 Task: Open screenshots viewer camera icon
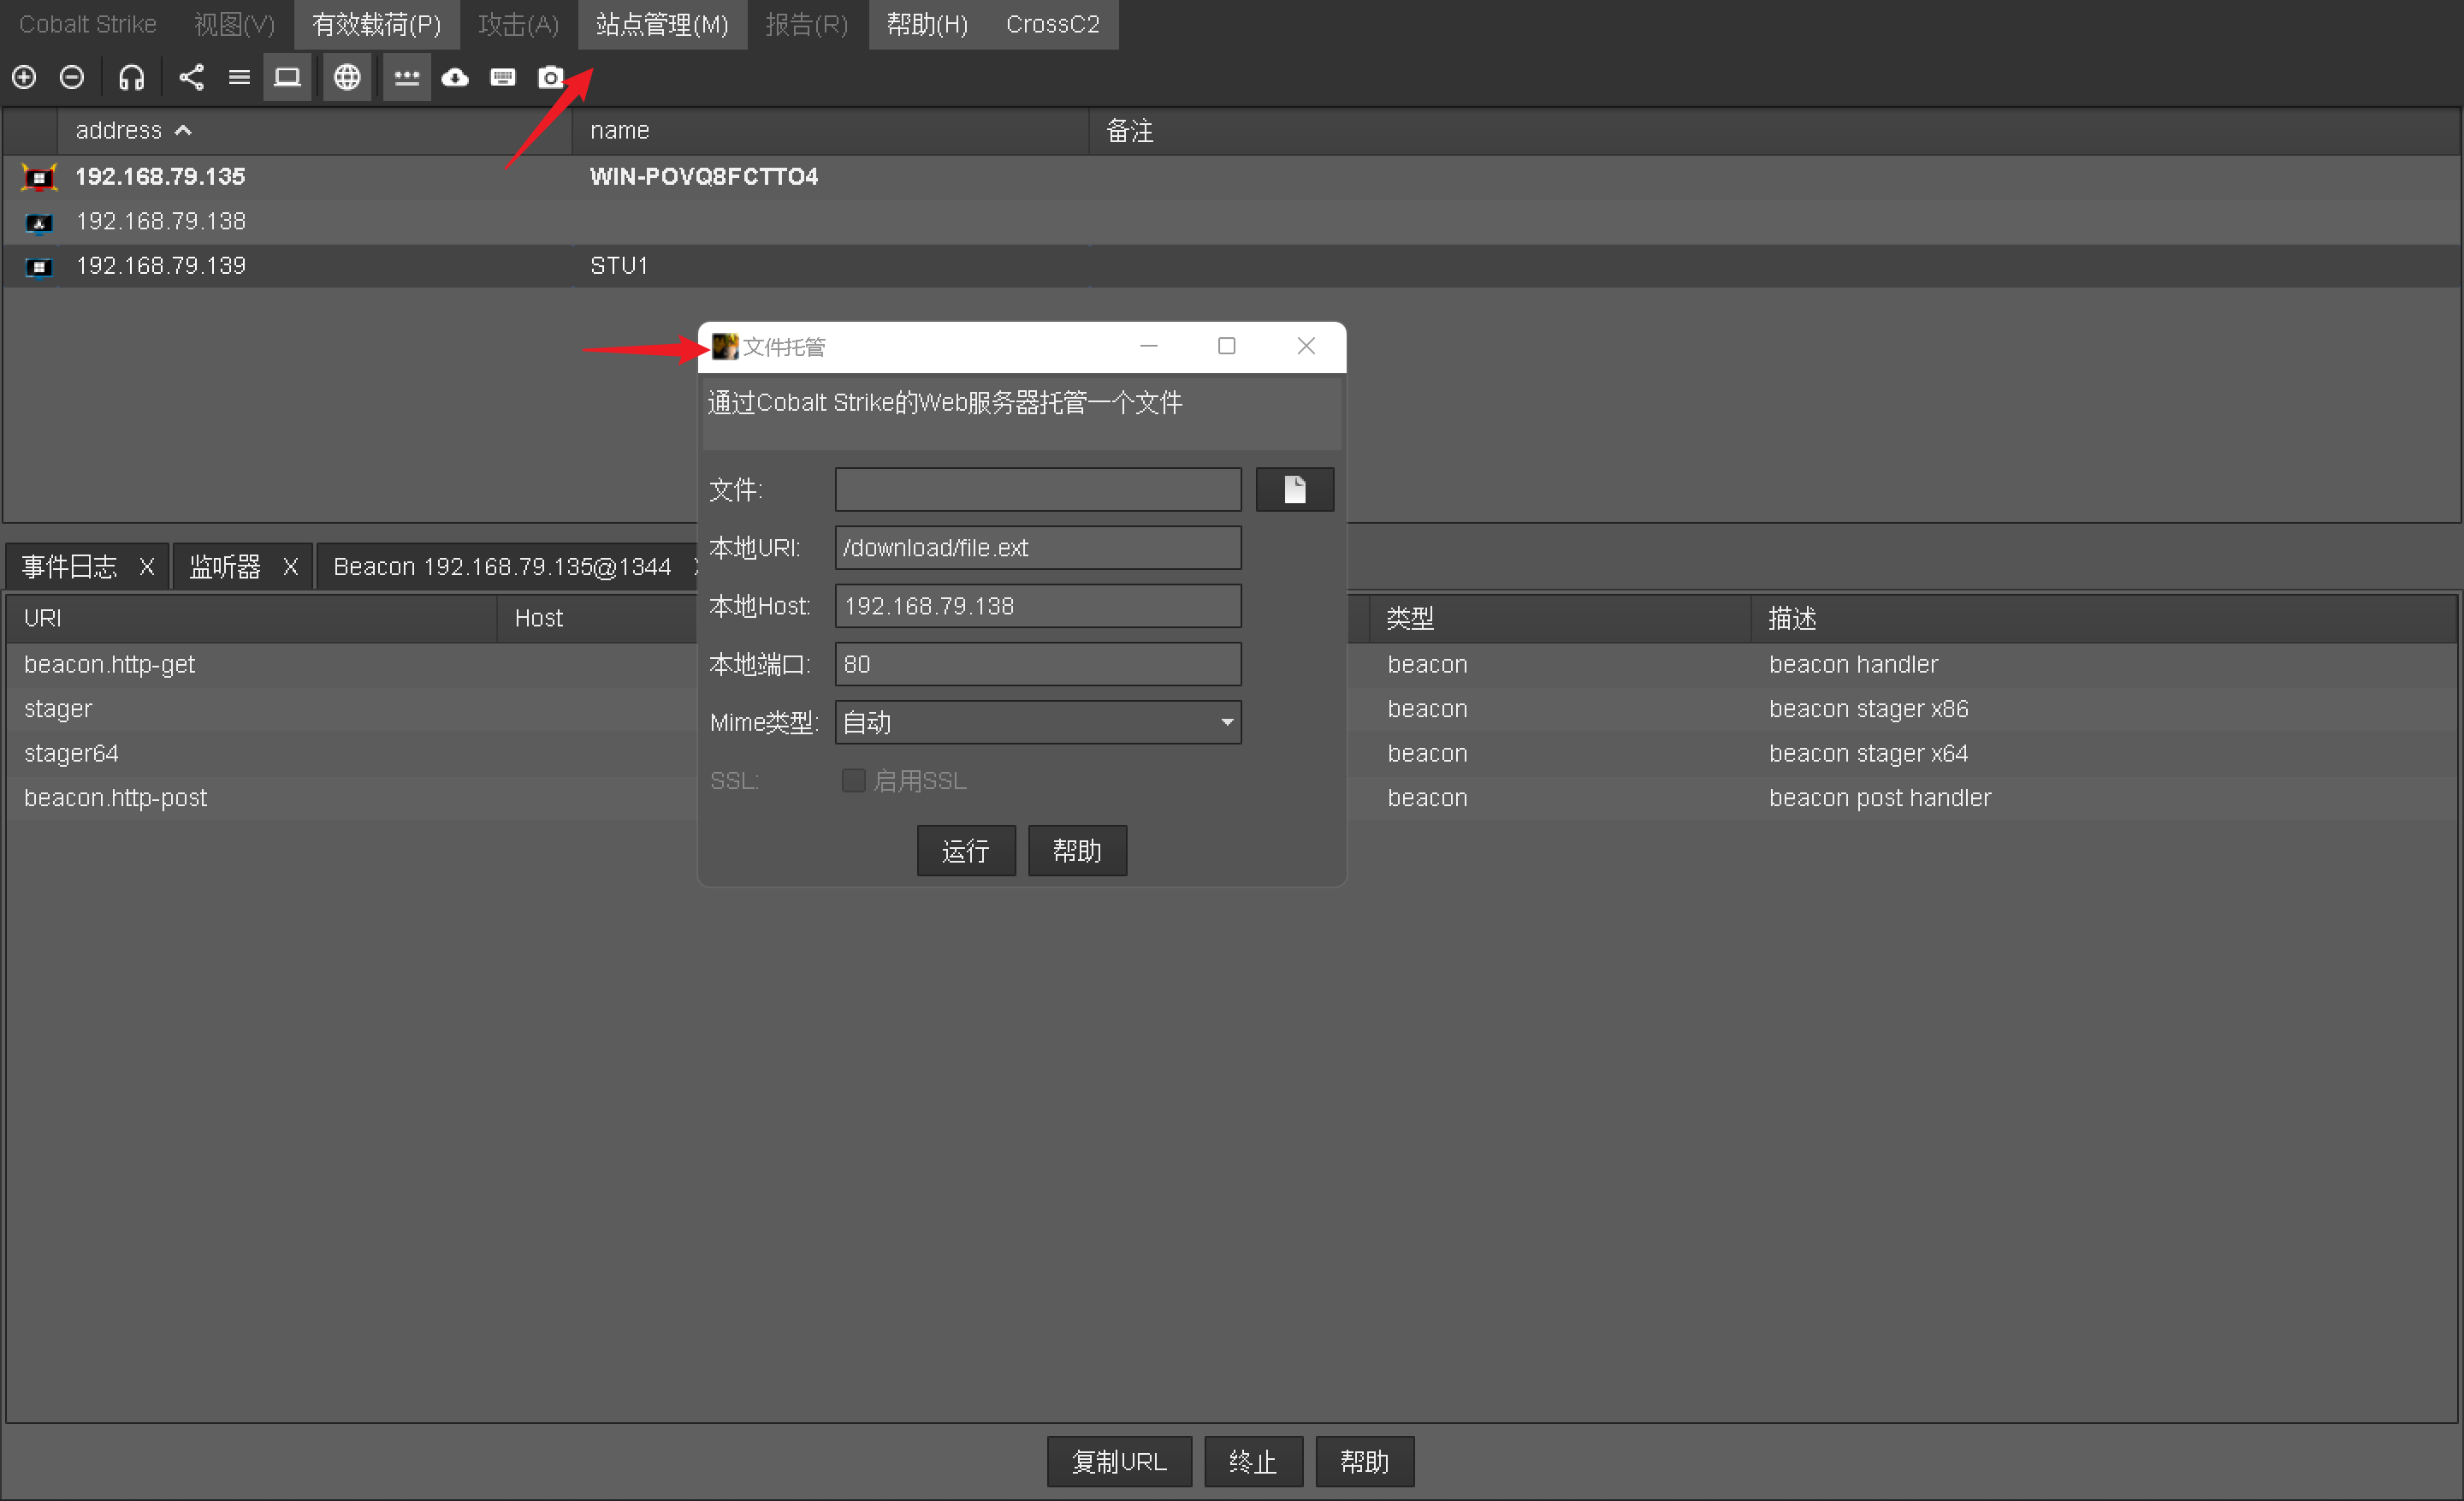click(x=551, y=77)
